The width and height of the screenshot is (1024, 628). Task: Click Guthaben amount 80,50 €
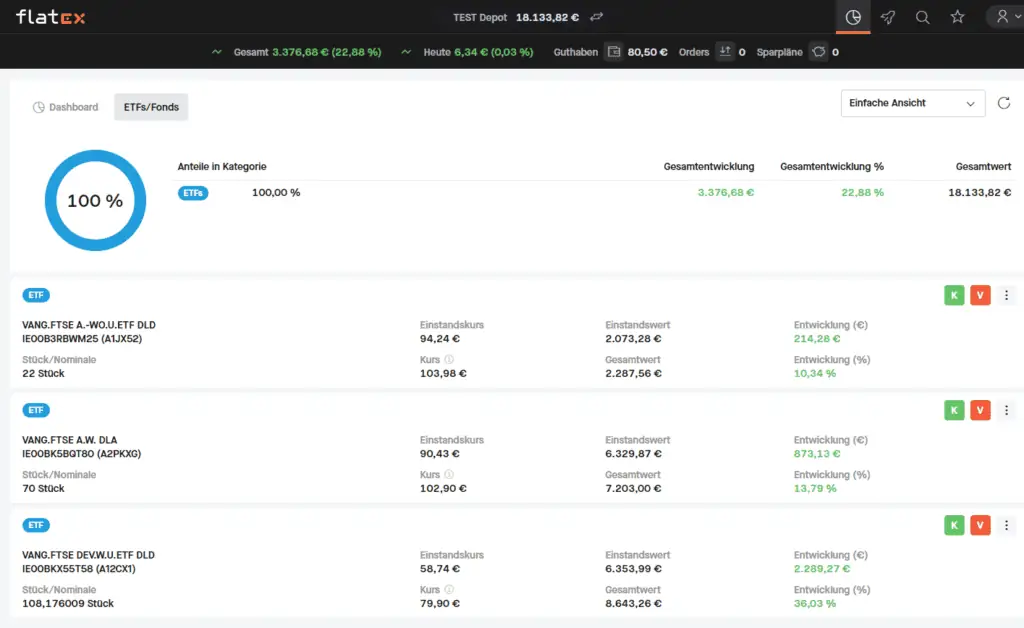(x=647, y=52)
